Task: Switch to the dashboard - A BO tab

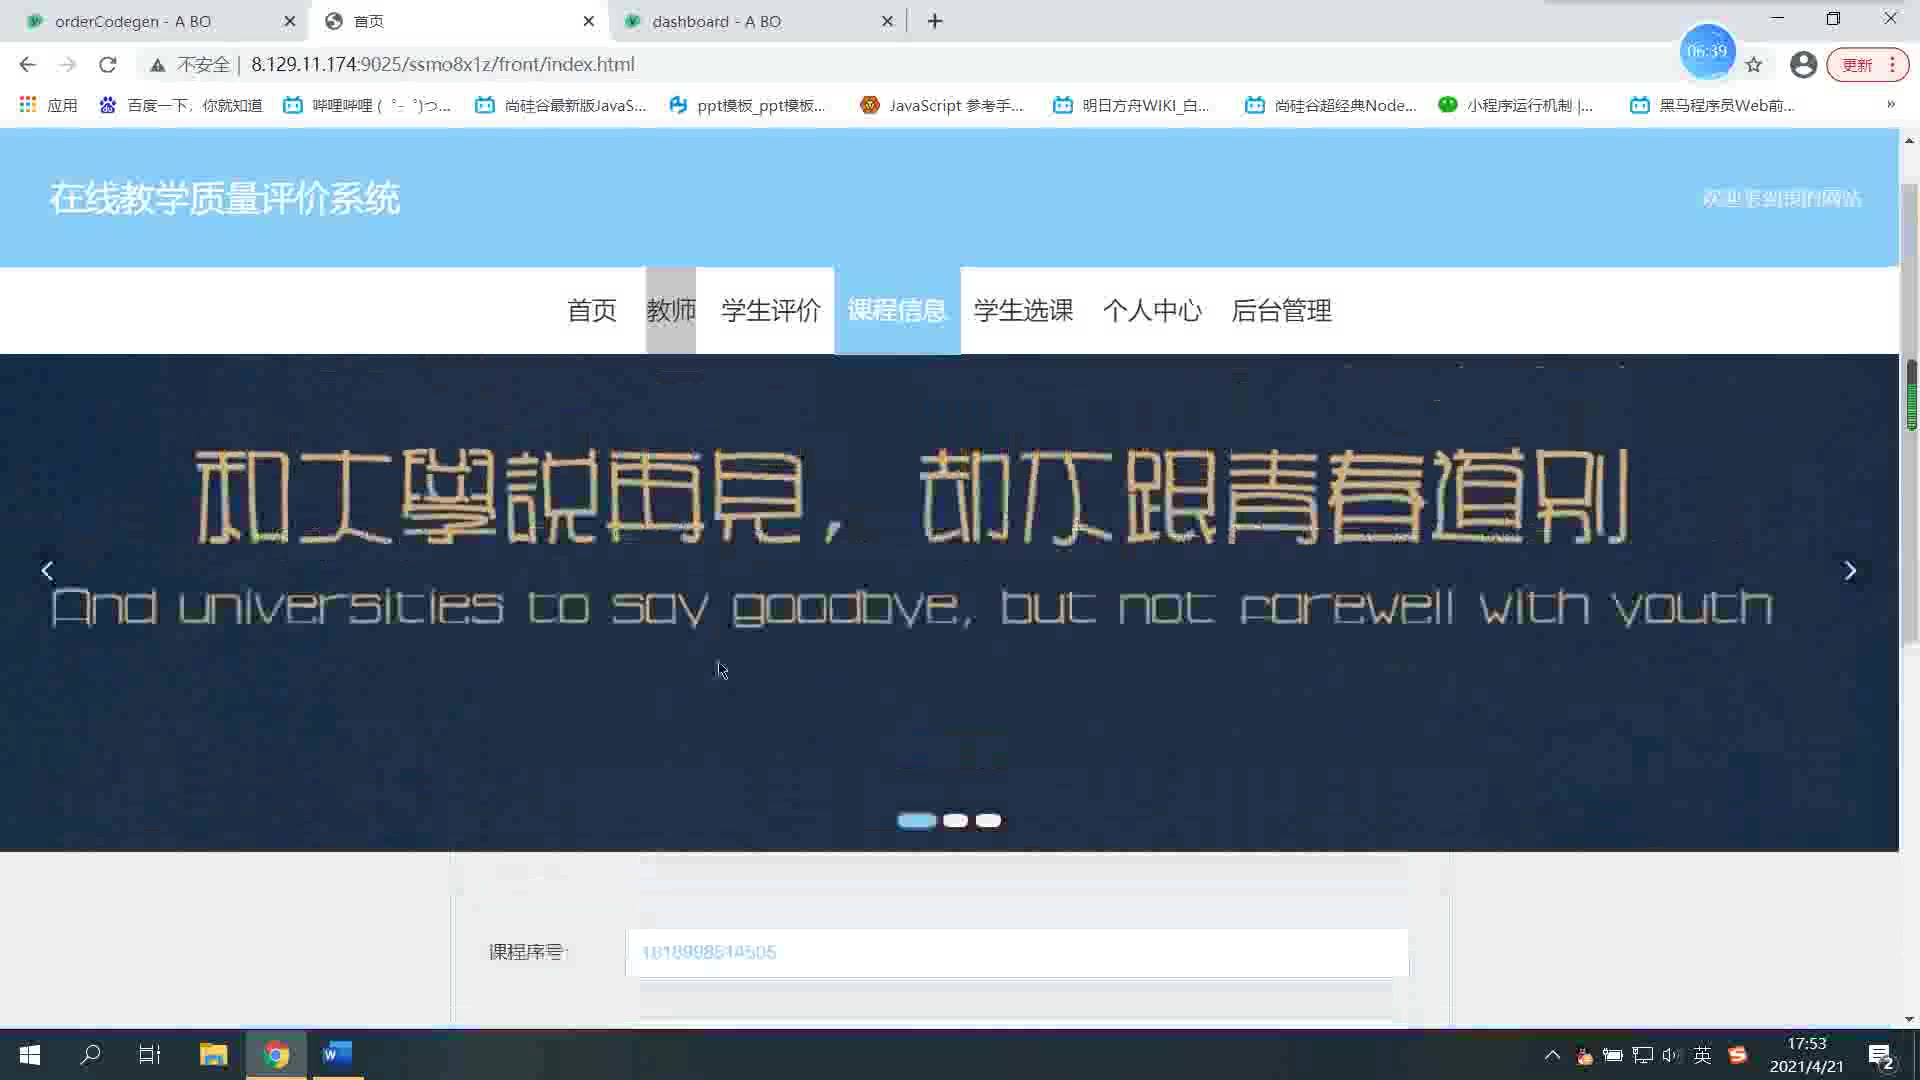Action: (x=716, y=21)
